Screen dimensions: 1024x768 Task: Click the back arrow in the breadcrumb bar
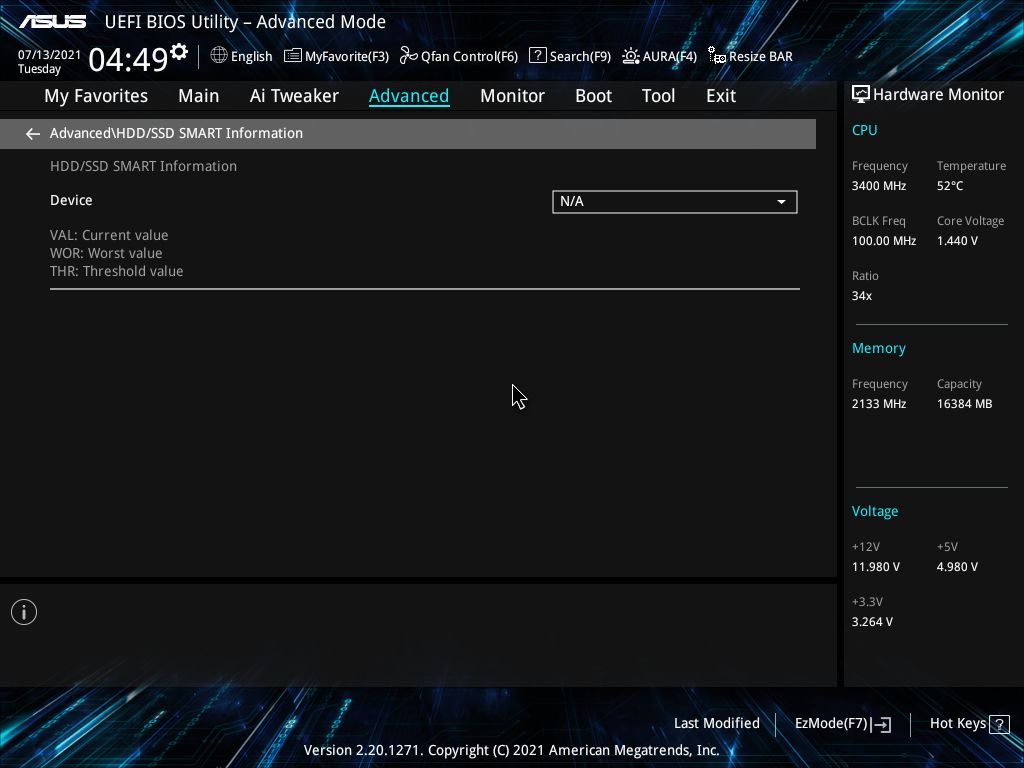(33, 134)
